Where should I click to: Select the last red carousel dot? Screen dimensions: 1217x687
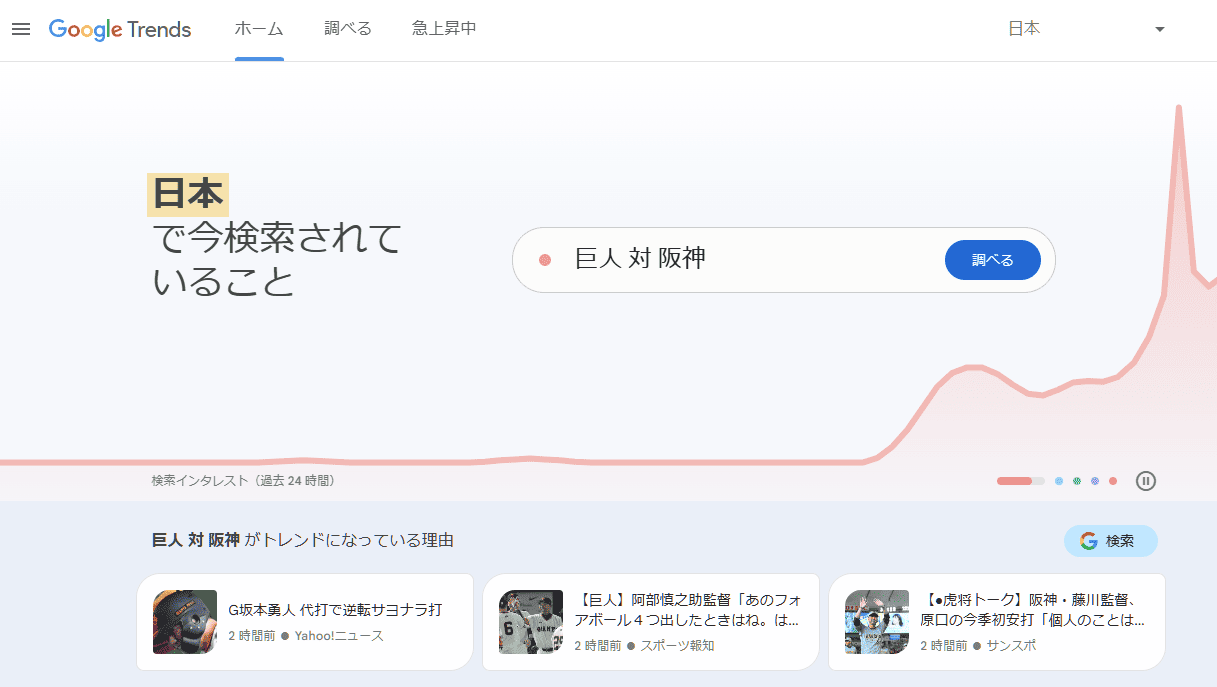tap(1113, 481)
